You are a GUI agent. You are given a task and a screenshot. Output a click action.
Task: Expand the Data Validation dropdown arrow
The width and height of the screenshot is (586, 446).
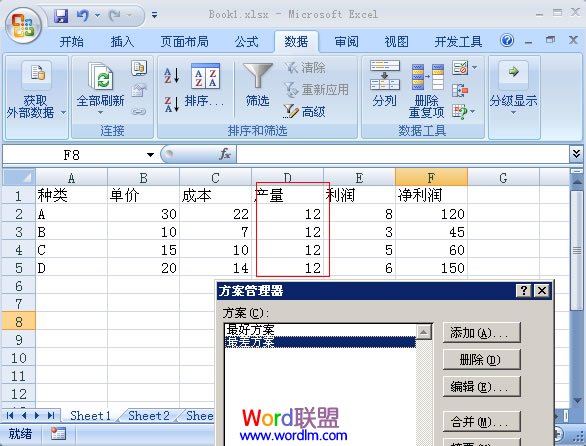click(x=474, y=68)
